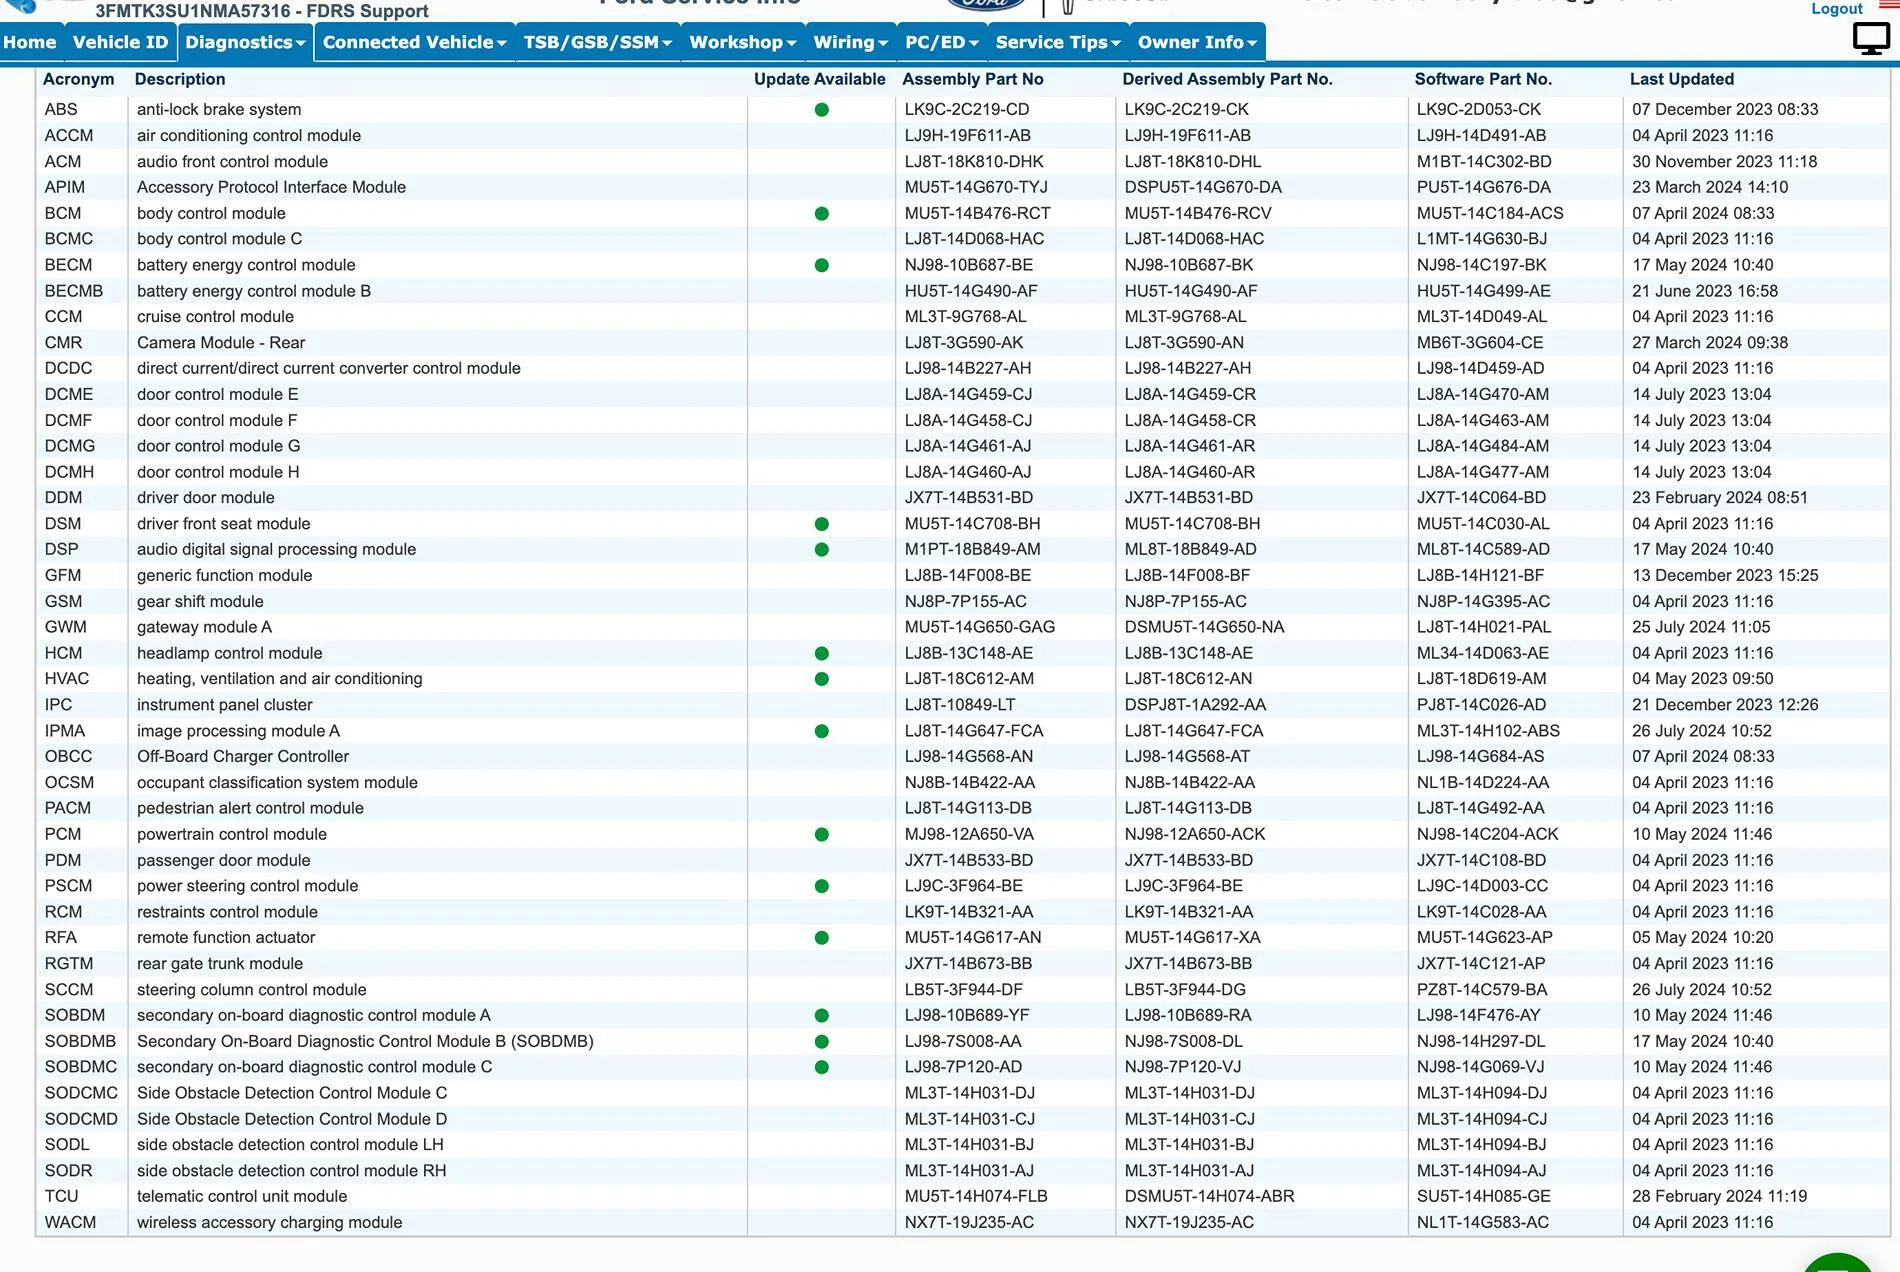
Task: Click the Description column header
Action: tap(180, 79)
